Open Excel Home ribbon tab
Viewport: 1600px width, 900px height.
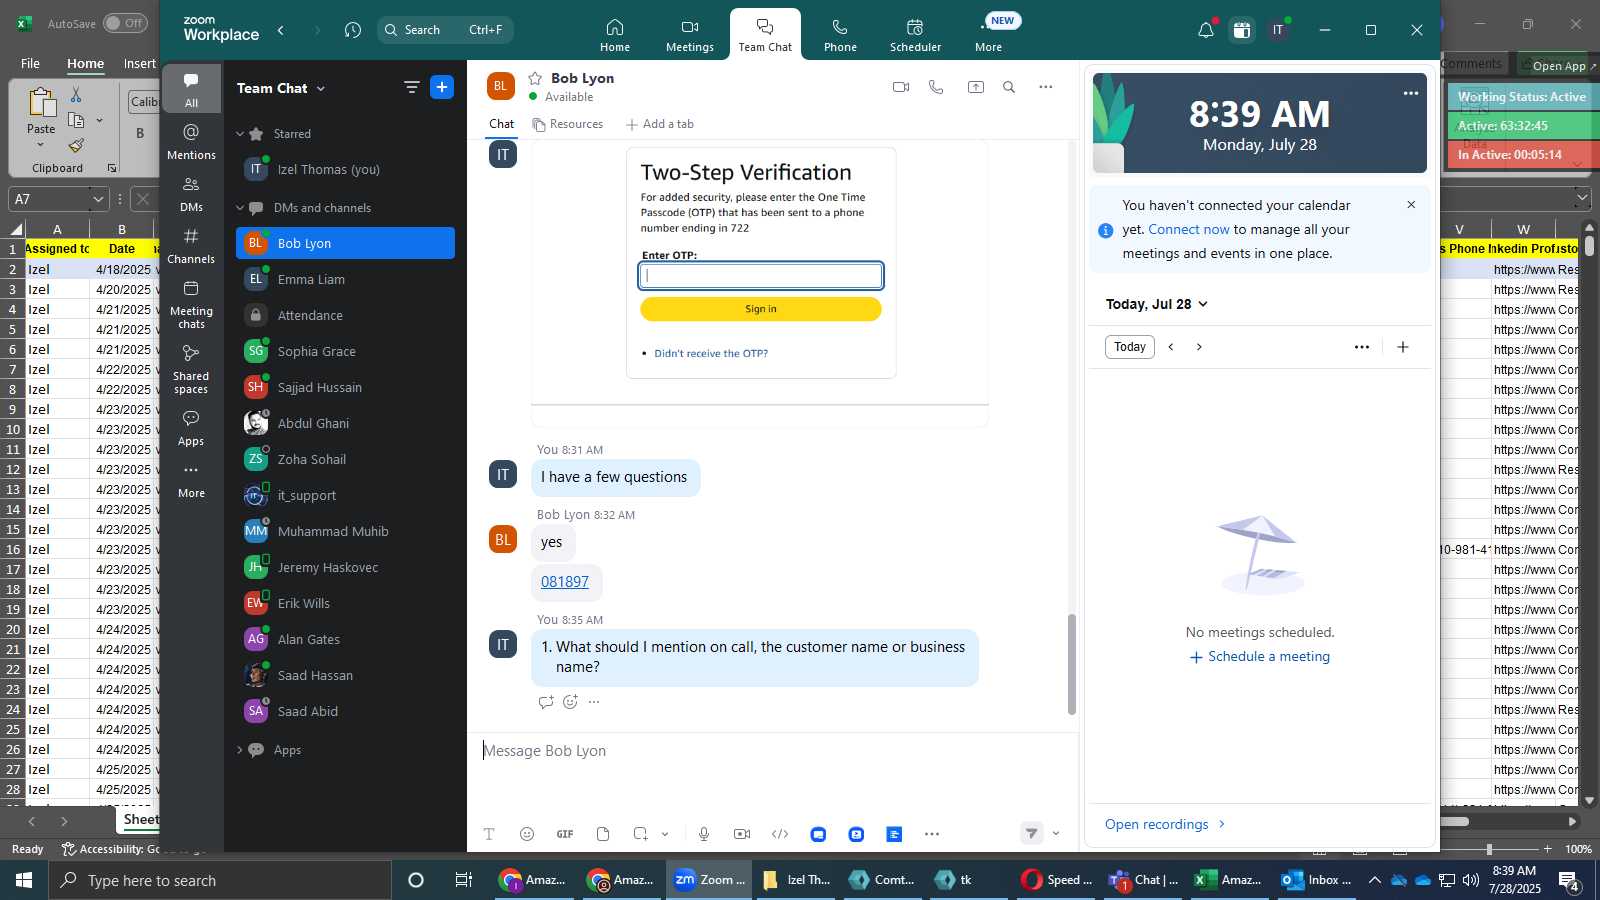[x=85, y=63]
